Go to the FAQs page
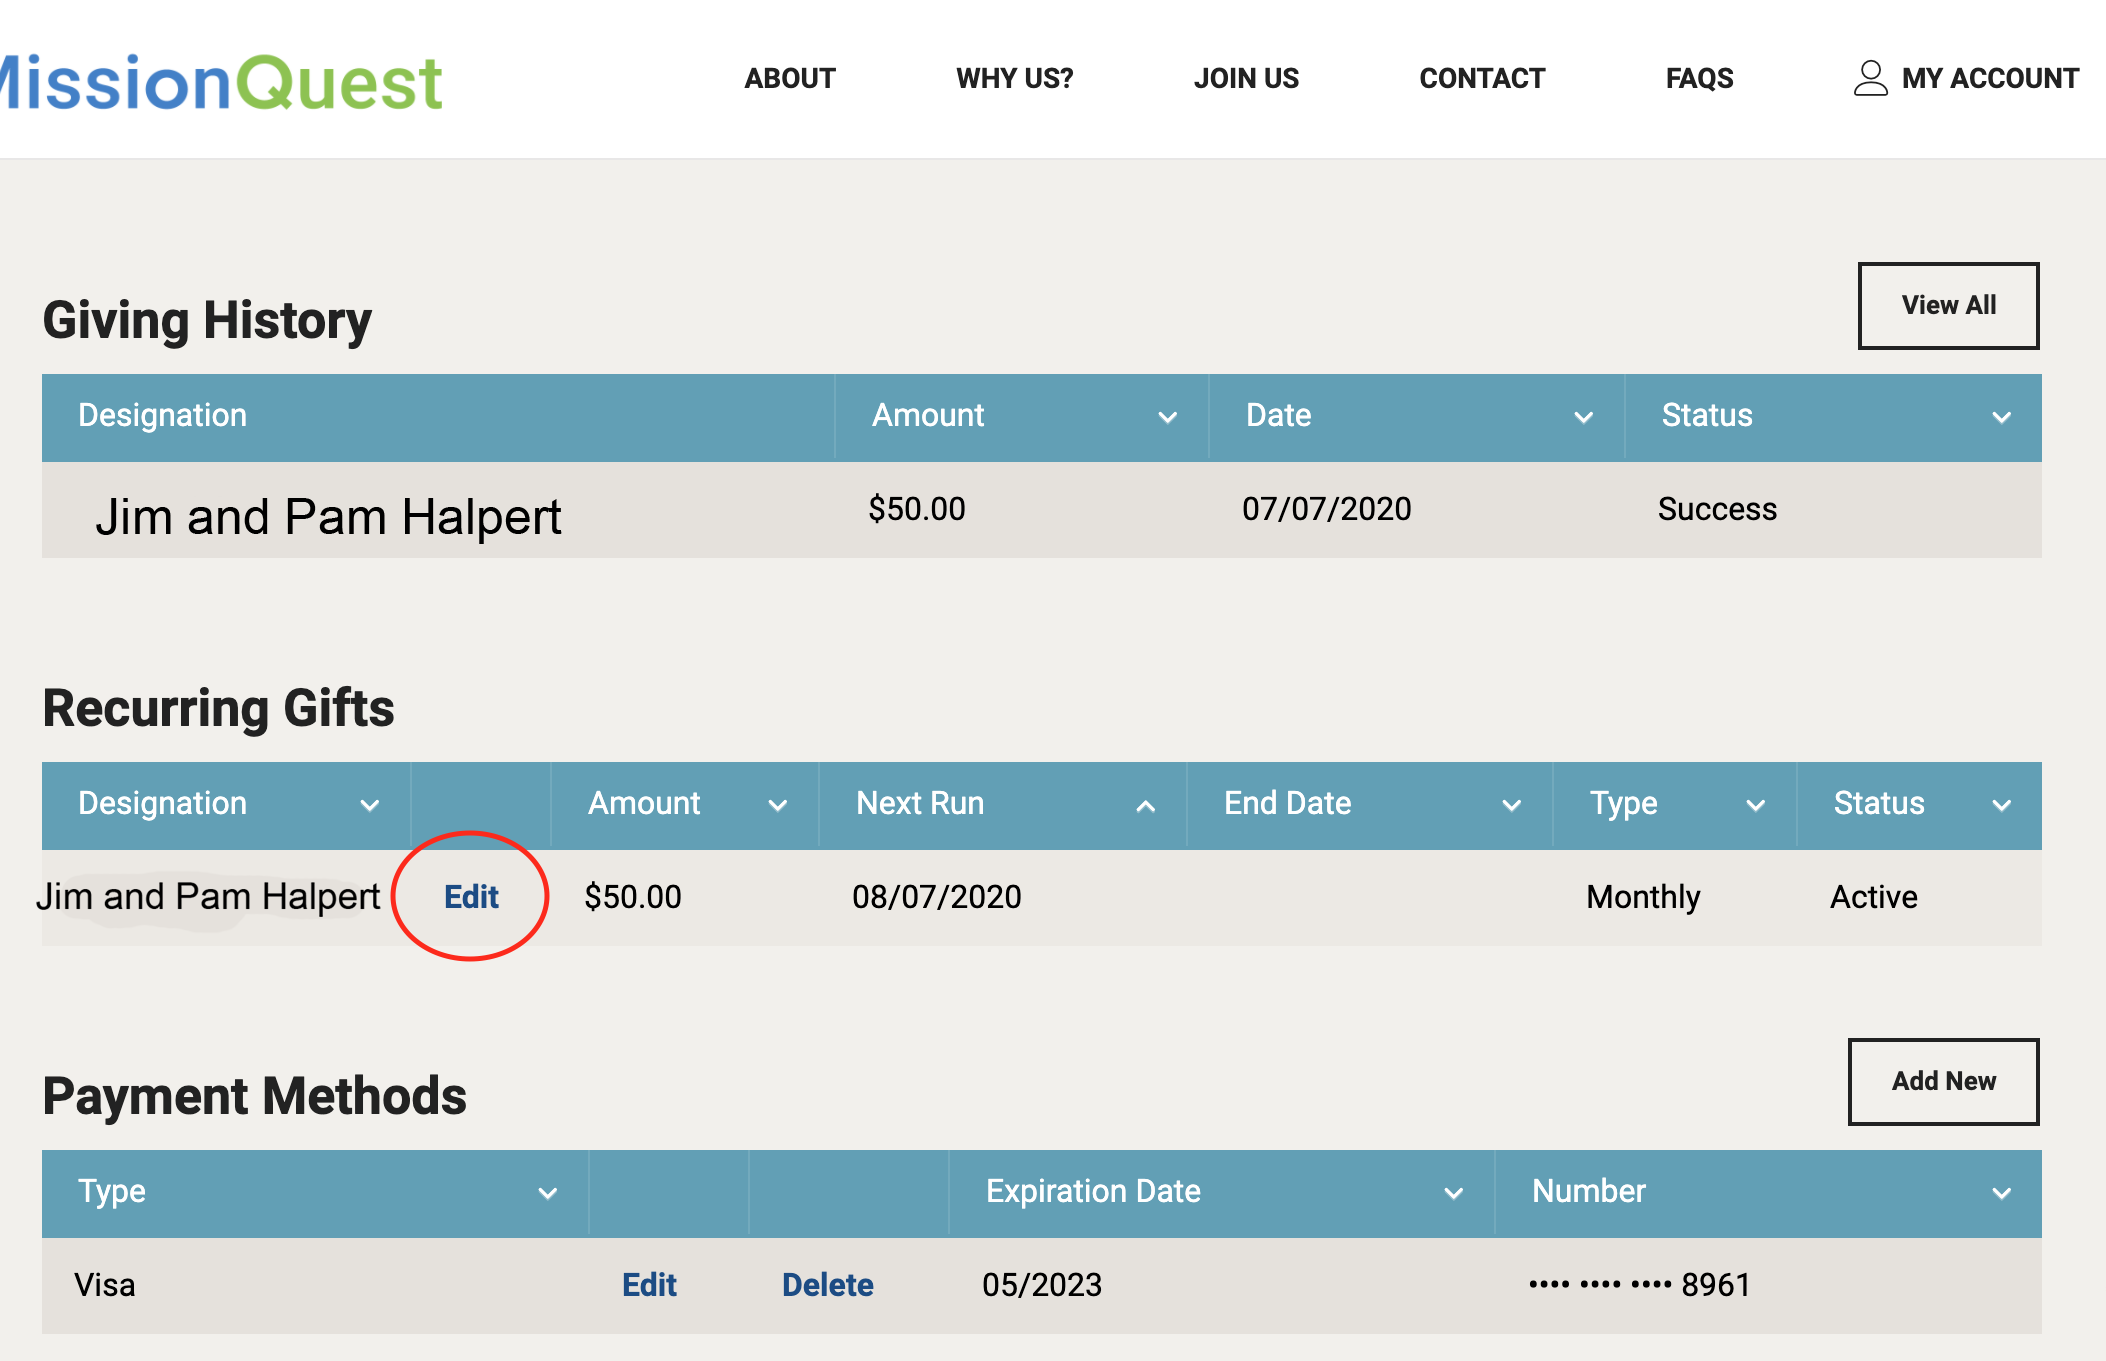The image size is (2106, 1361). [1699, 78]
